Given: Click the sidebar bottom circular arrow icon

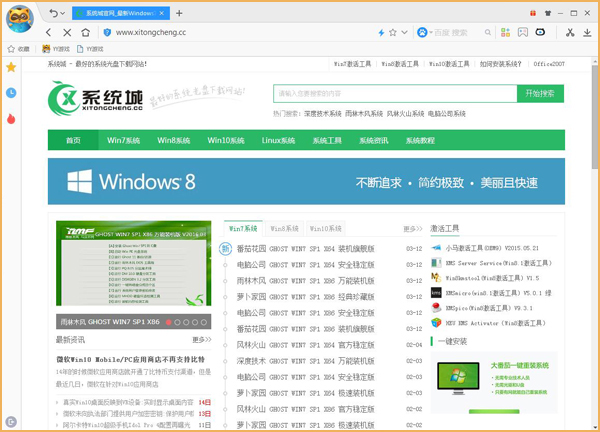Looking at the screenshot, I should pyautogui.click(x=11, y=422).
